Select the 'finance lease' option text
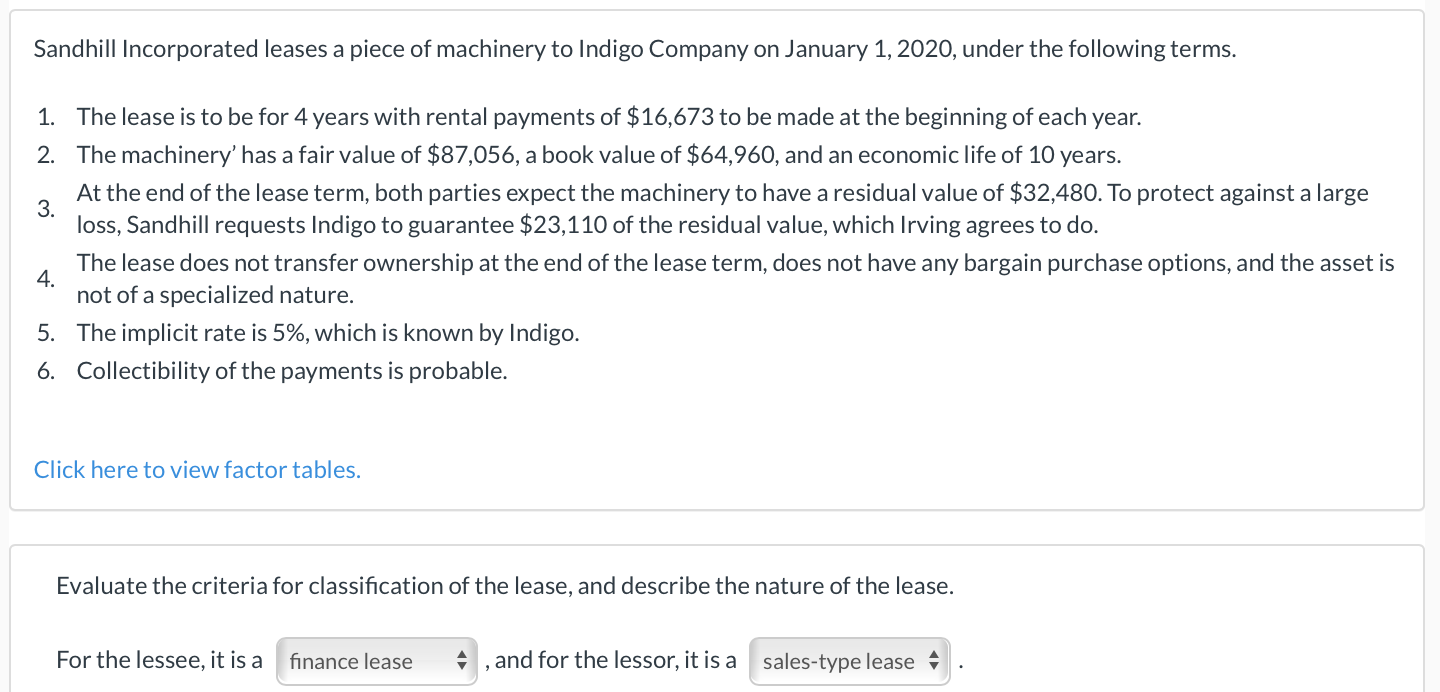The height and width of the screenshot is (692, 1440). (350, 661)
